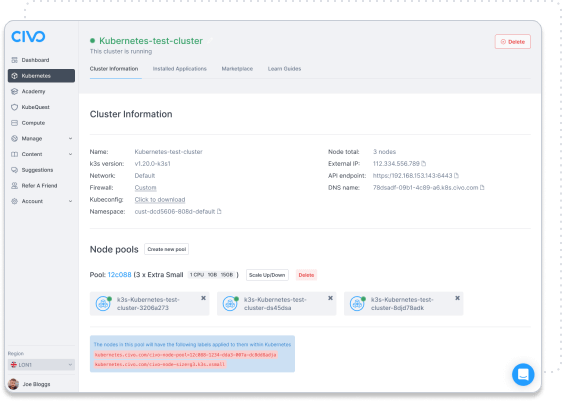
Task: Click the 1 CPU spec badge
Action: (197, 275)
